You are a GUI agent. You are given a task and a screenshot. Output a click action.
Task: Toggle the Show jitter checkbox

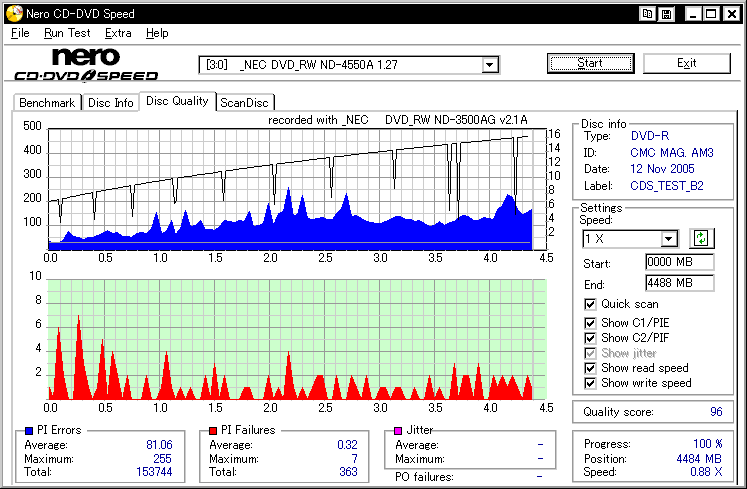[x=590, y=353]
